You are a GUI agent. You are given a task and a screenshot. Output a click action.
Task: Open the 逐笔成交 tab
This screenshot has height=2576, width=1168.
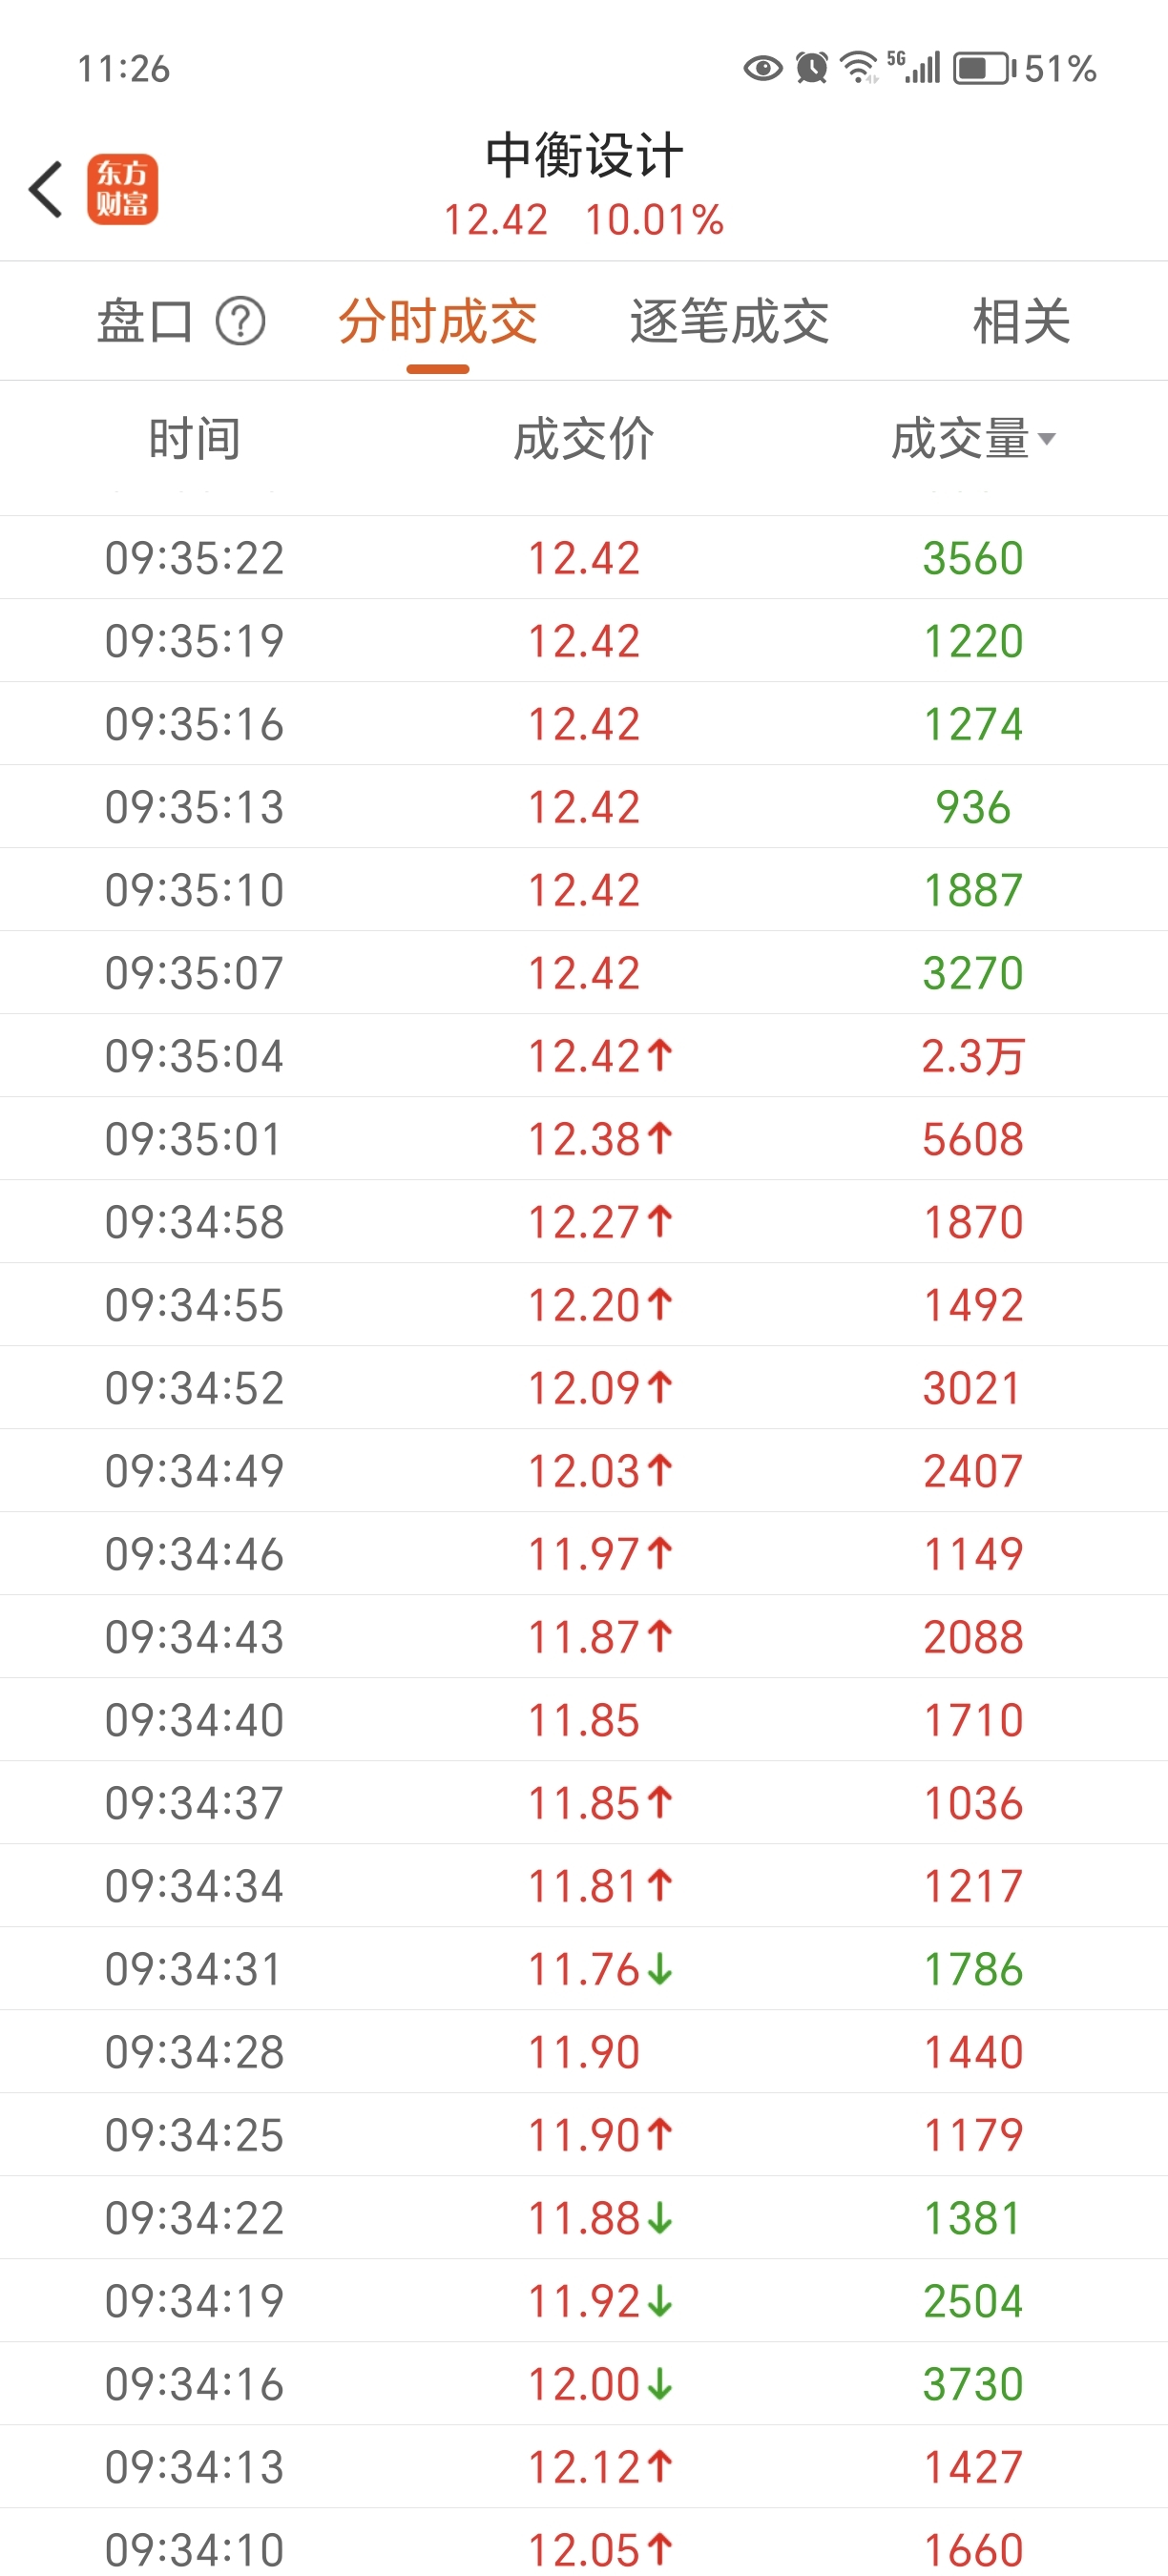[x=729, y=322]
